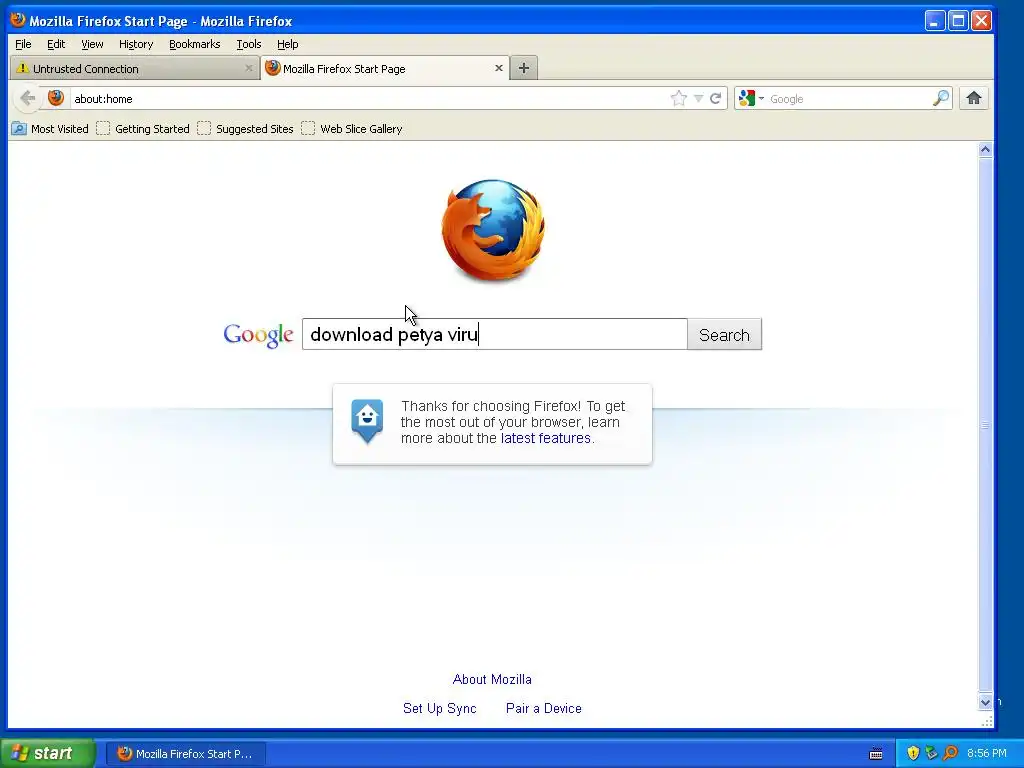The width and height of the screenshot is (1024, 768).
Task: Focus the Google toolbar search field
Action: 849,99
